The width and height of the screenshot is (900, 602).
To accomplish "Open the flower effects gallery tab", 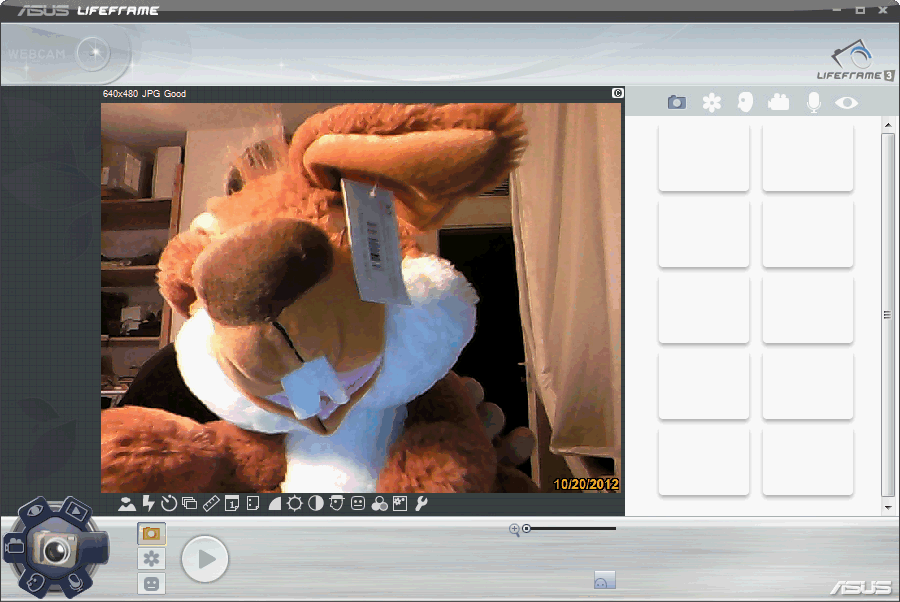I will pos(712,103).
